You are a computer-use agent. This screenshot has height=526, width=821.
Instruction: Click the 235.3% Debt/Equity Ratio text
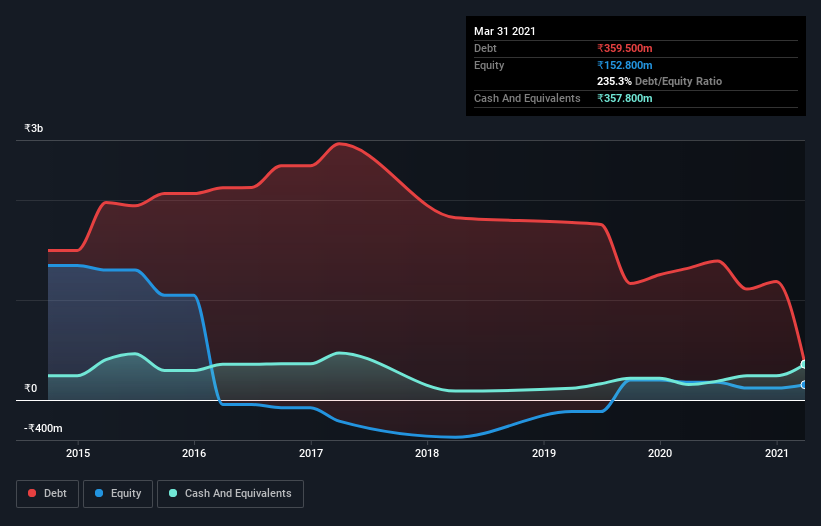(x=659, y=82)
